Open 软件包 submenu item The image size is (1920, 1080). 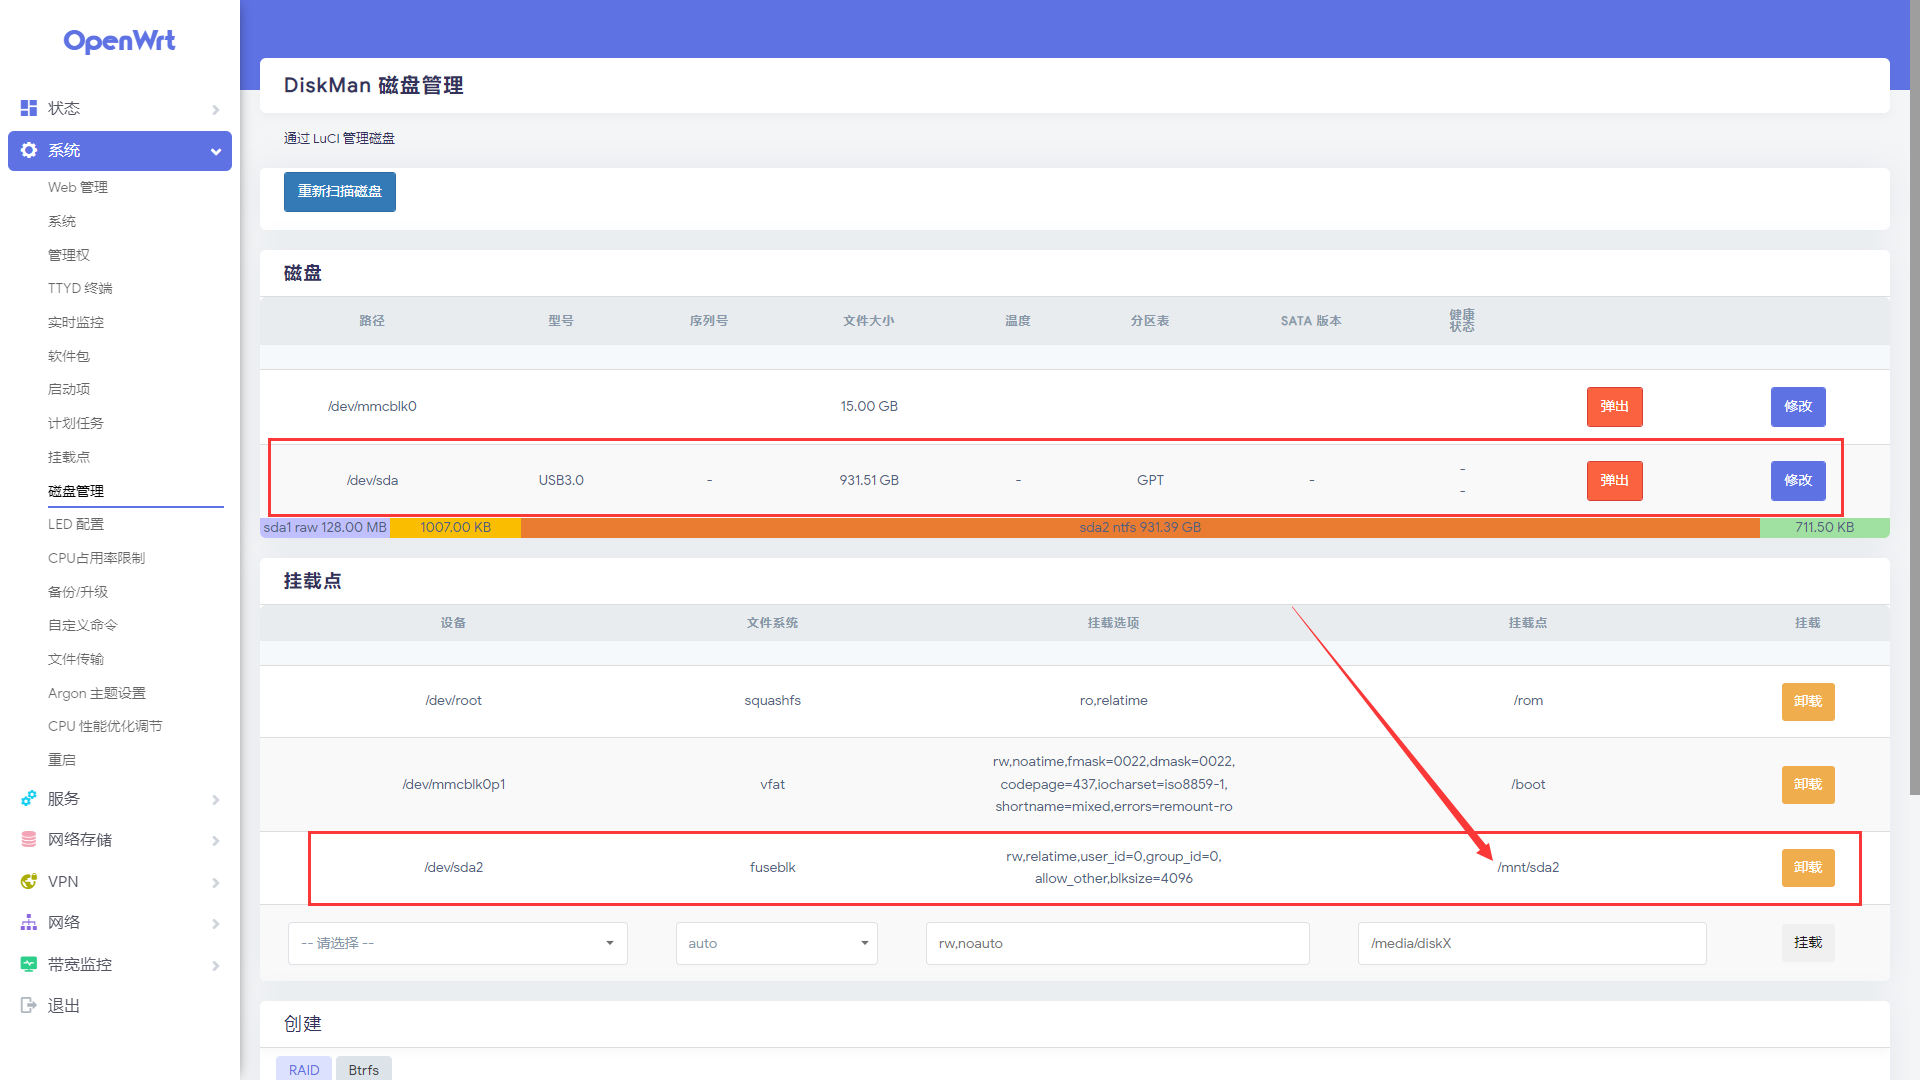pos(69,356)
